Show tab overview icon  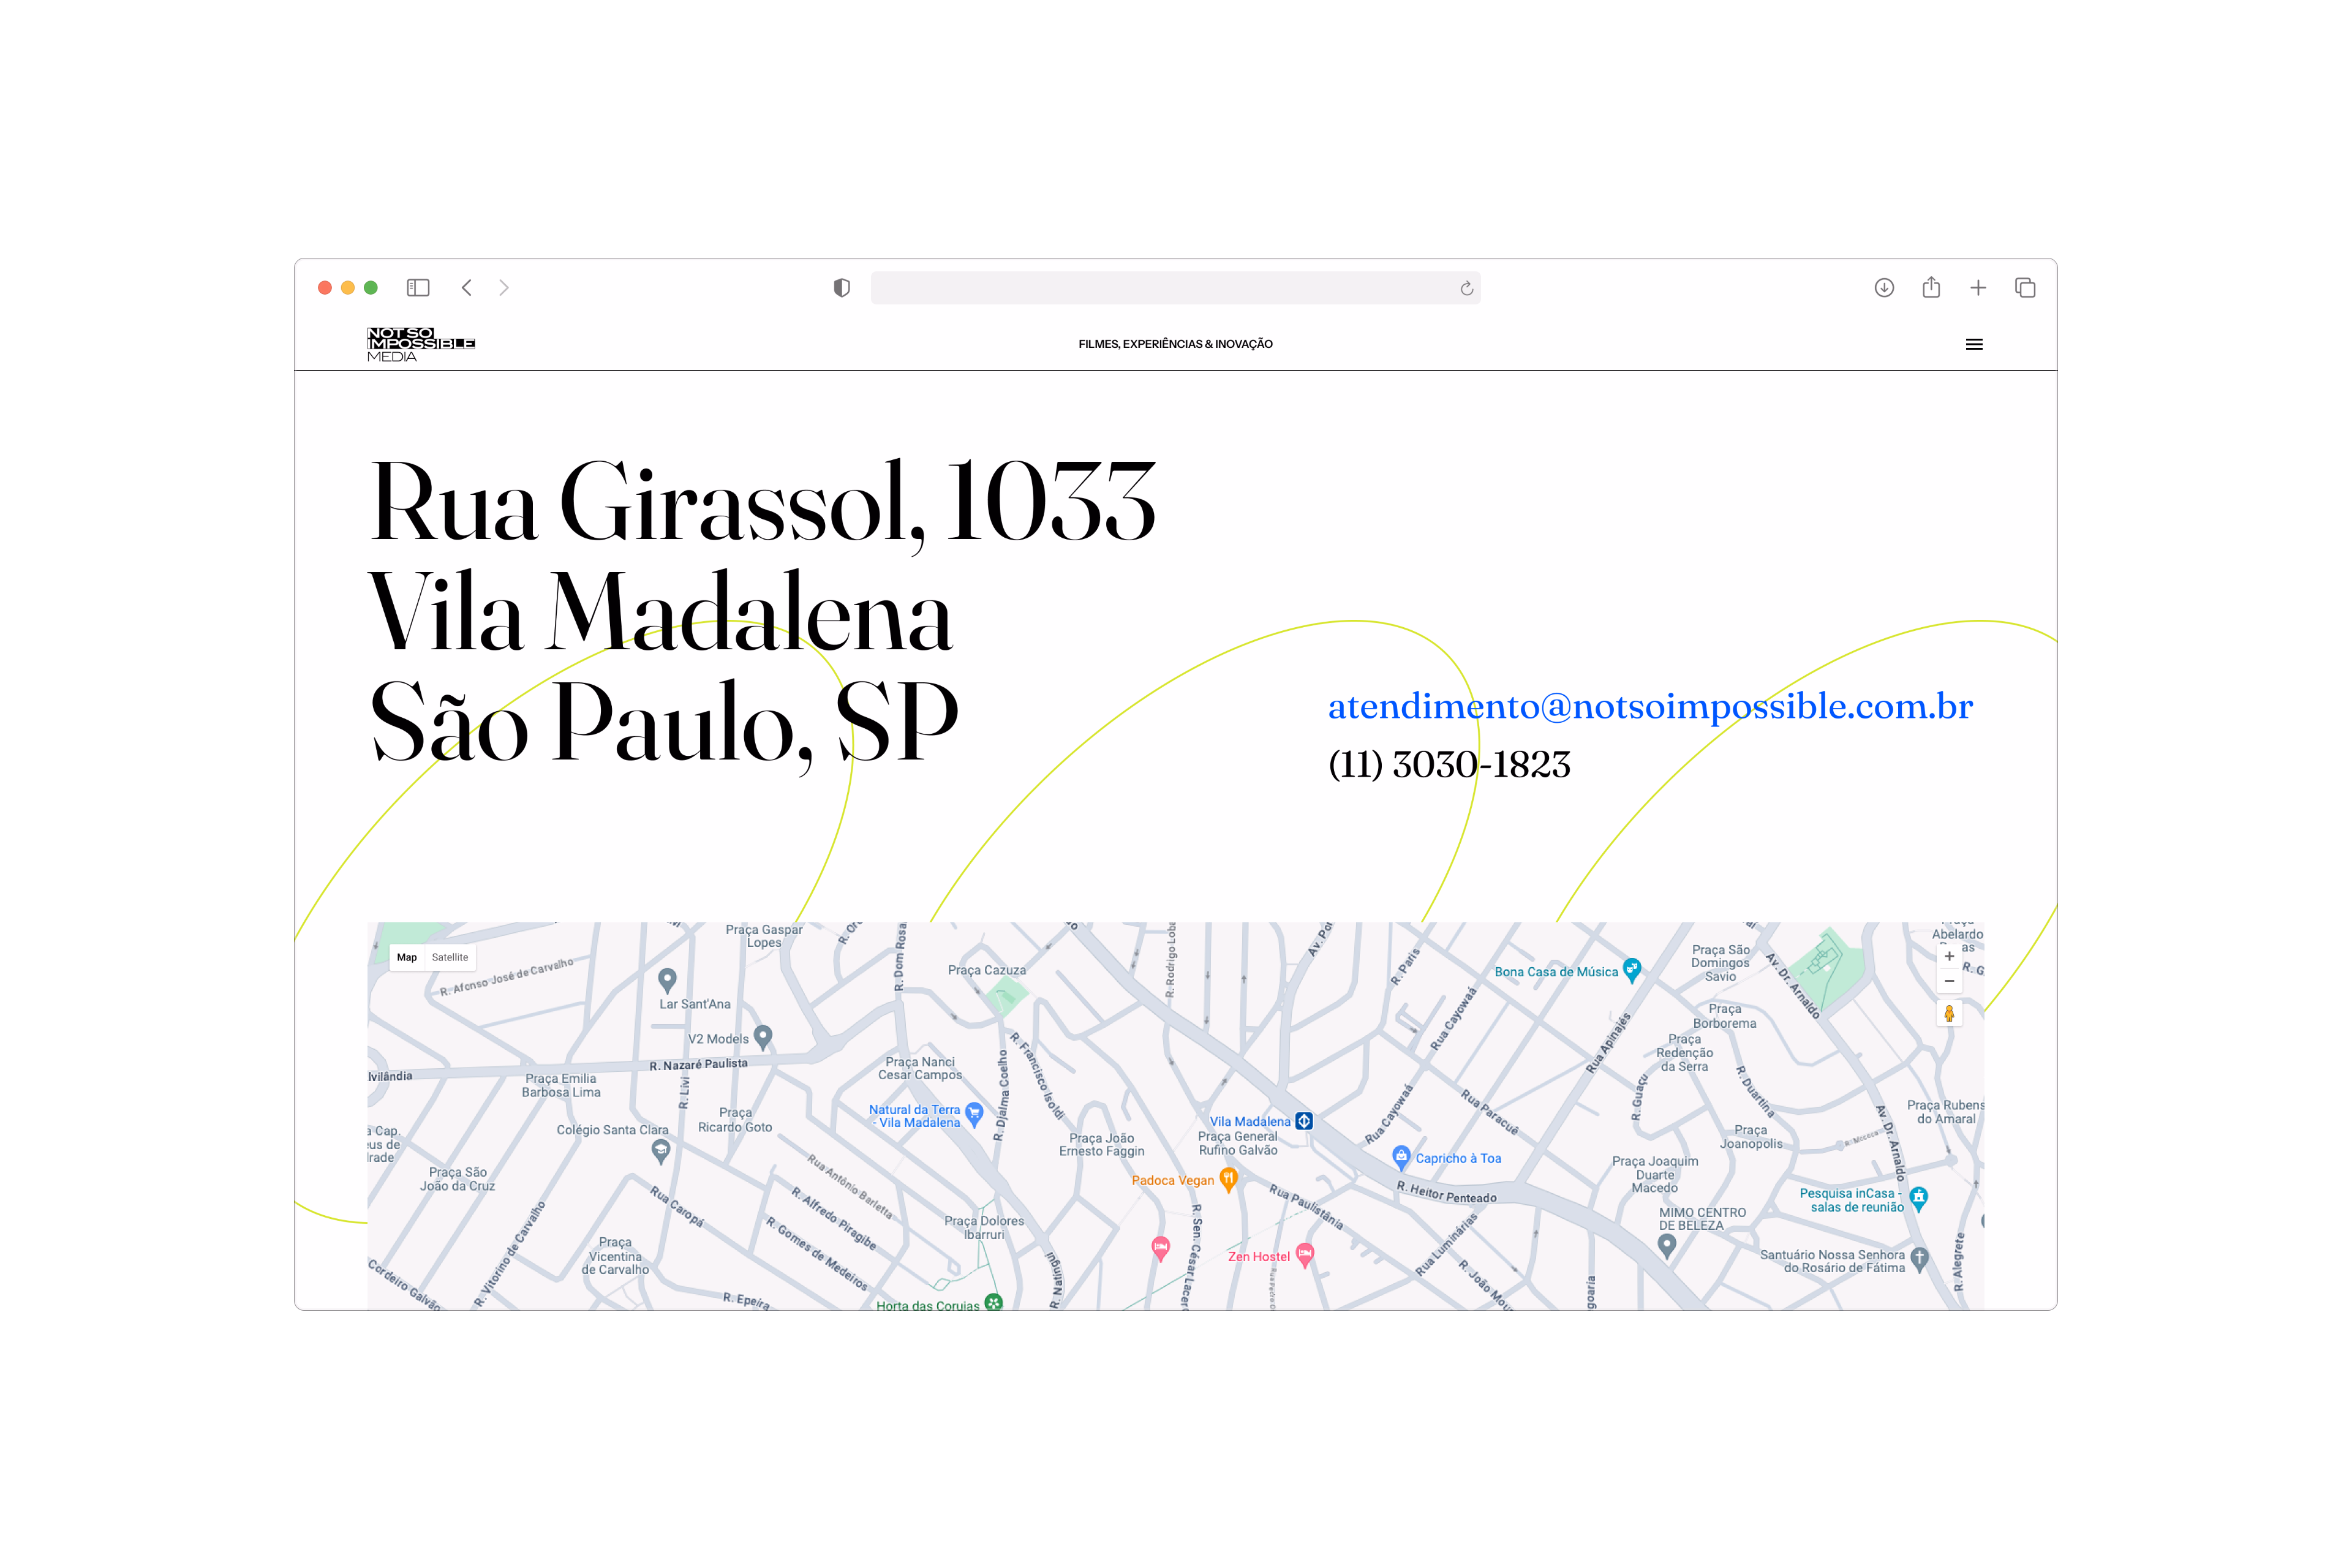(x=2025, y=288)
